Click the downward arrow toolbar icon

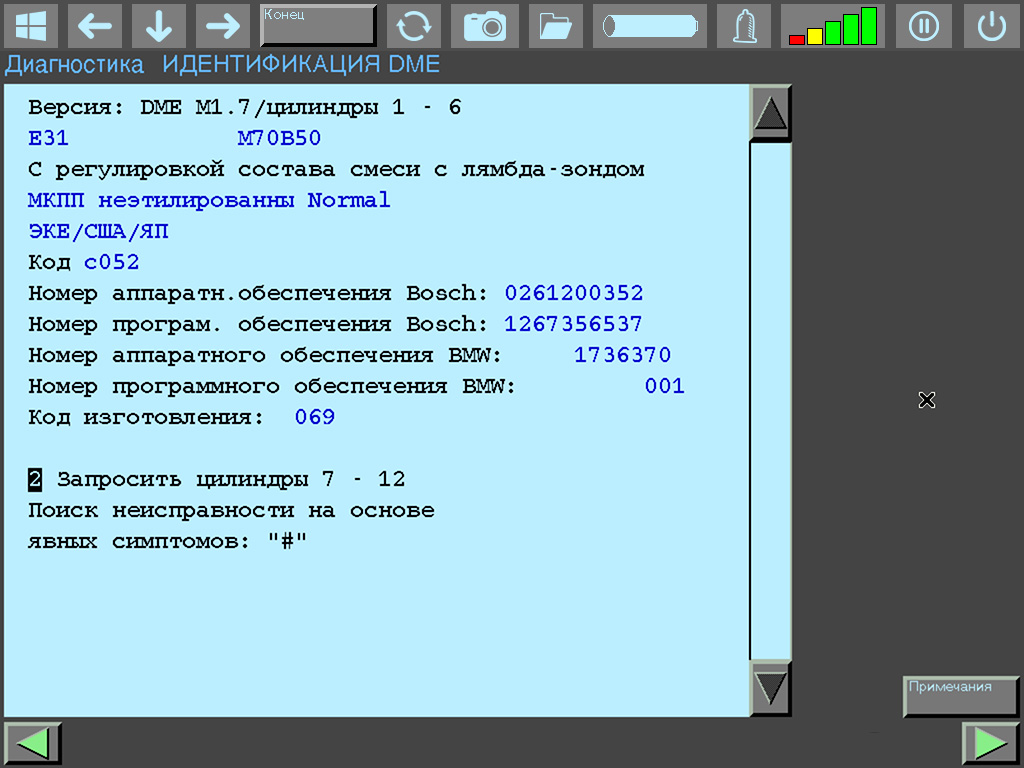pos(158,26)
